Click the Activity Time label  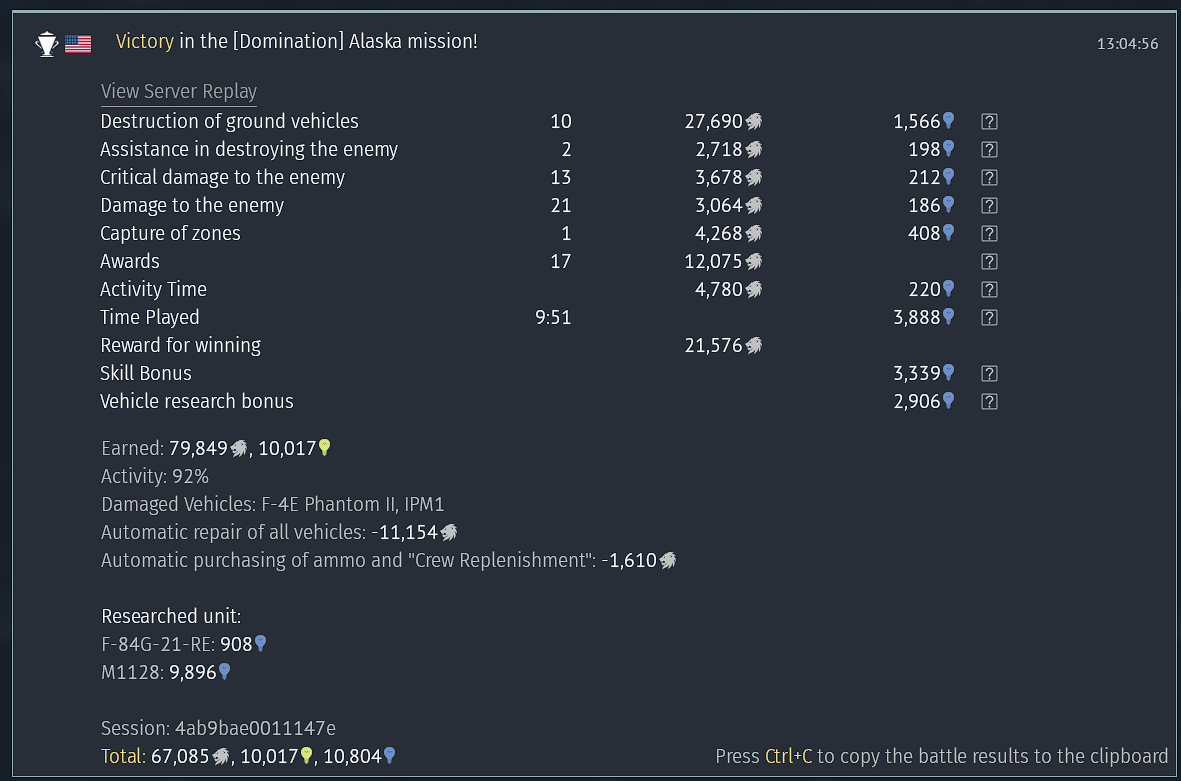tap(153, 289)
